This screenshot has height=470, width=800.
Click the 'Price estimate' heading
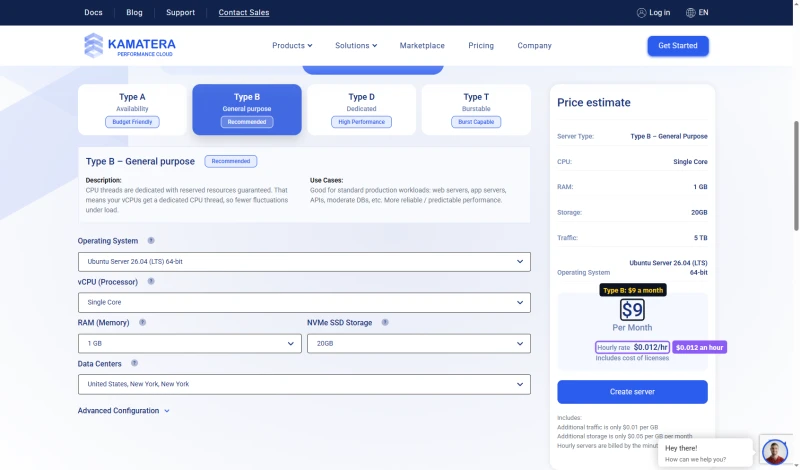pyautogui.click(x=593, y=103)
